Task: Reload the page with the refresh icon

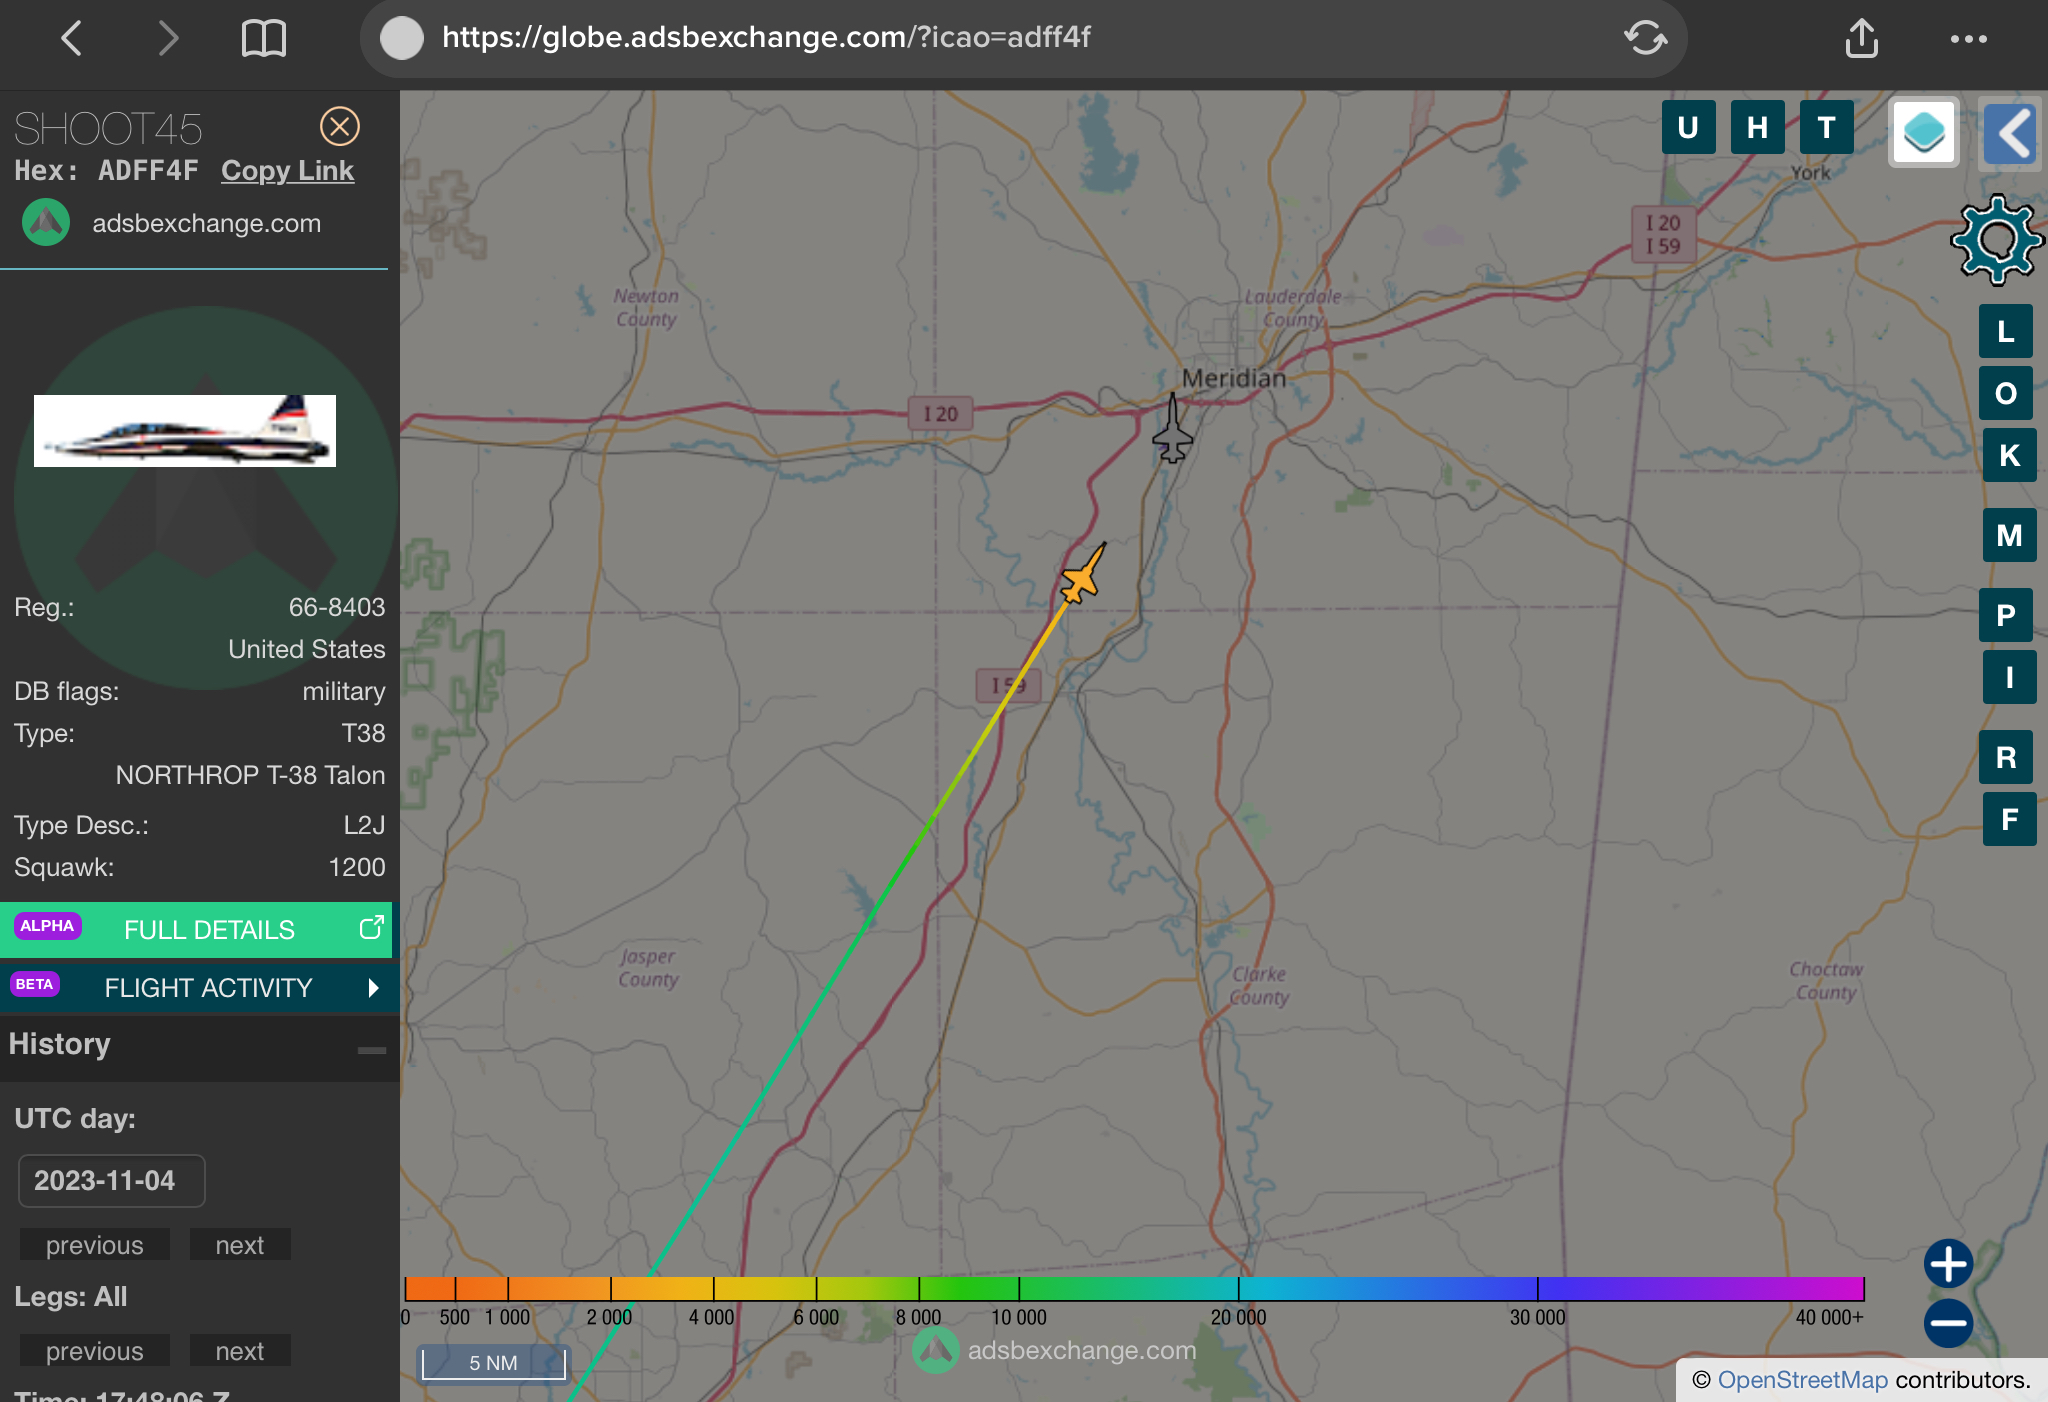Action: click(x=1645, y=39)
